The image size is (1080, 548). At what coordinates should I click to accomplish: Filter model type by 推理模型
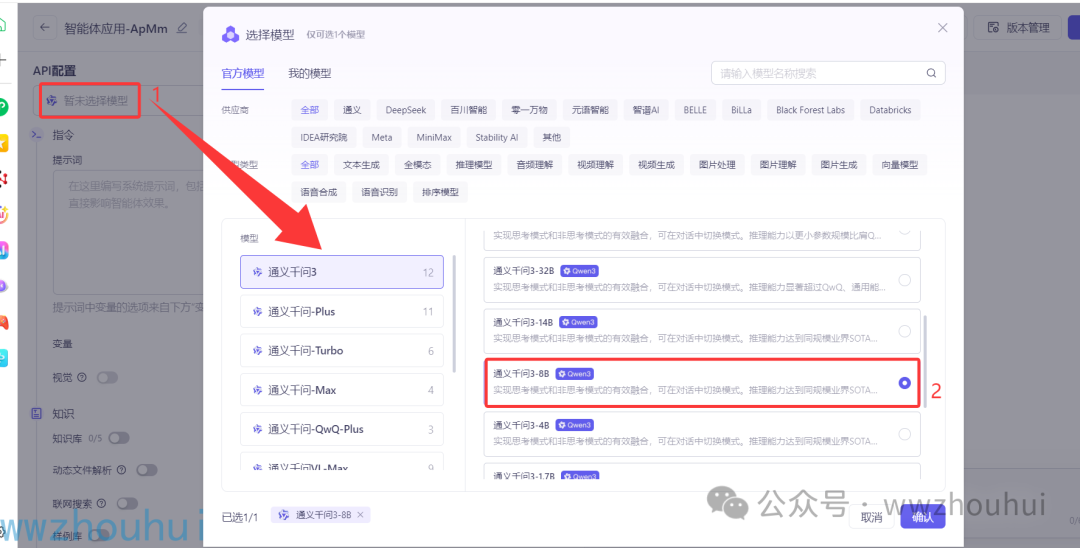(474, 165)
